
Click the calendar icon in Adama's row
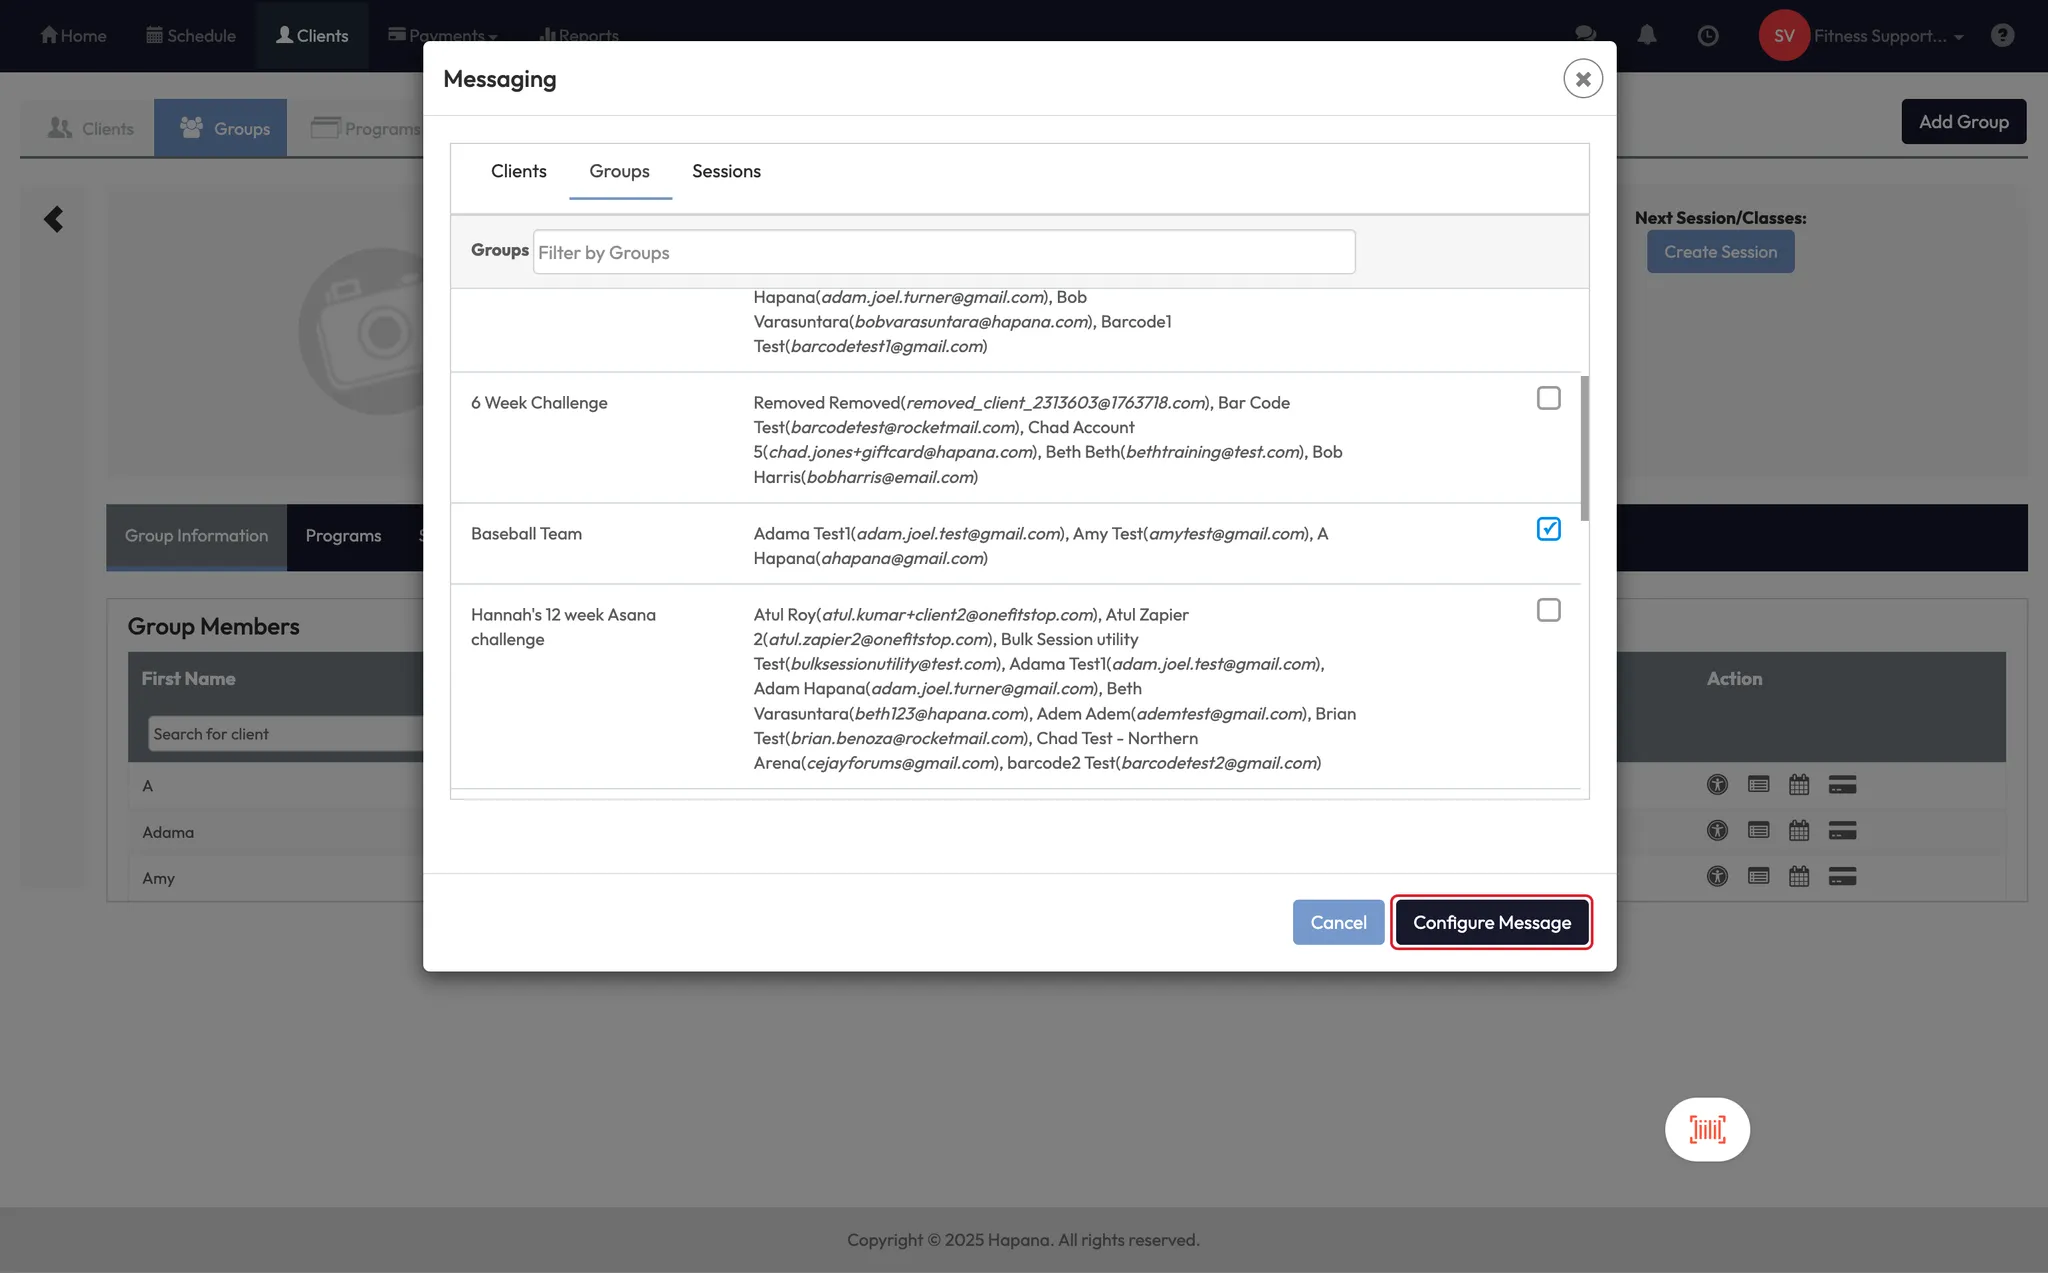click(x=1799, y=830)
